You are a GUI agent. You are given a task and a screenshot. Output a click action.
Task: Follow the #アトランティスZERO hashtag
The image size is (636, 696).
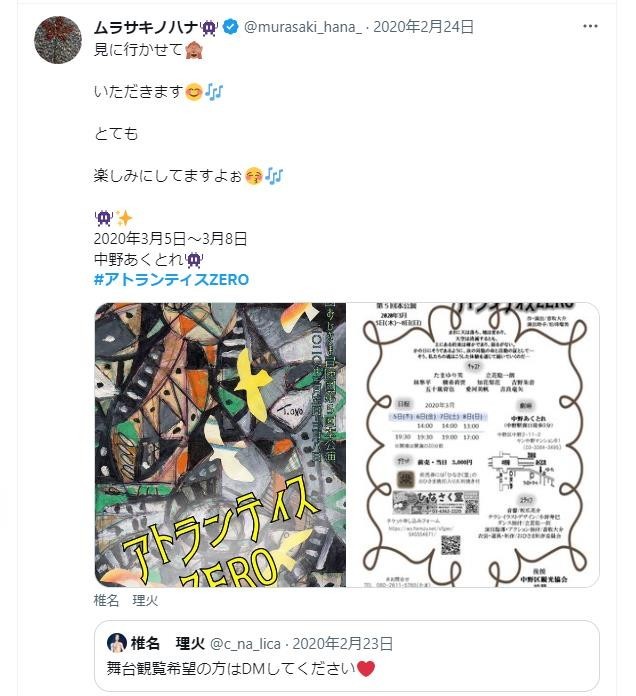pyautogui.click(x=171, y=280)
